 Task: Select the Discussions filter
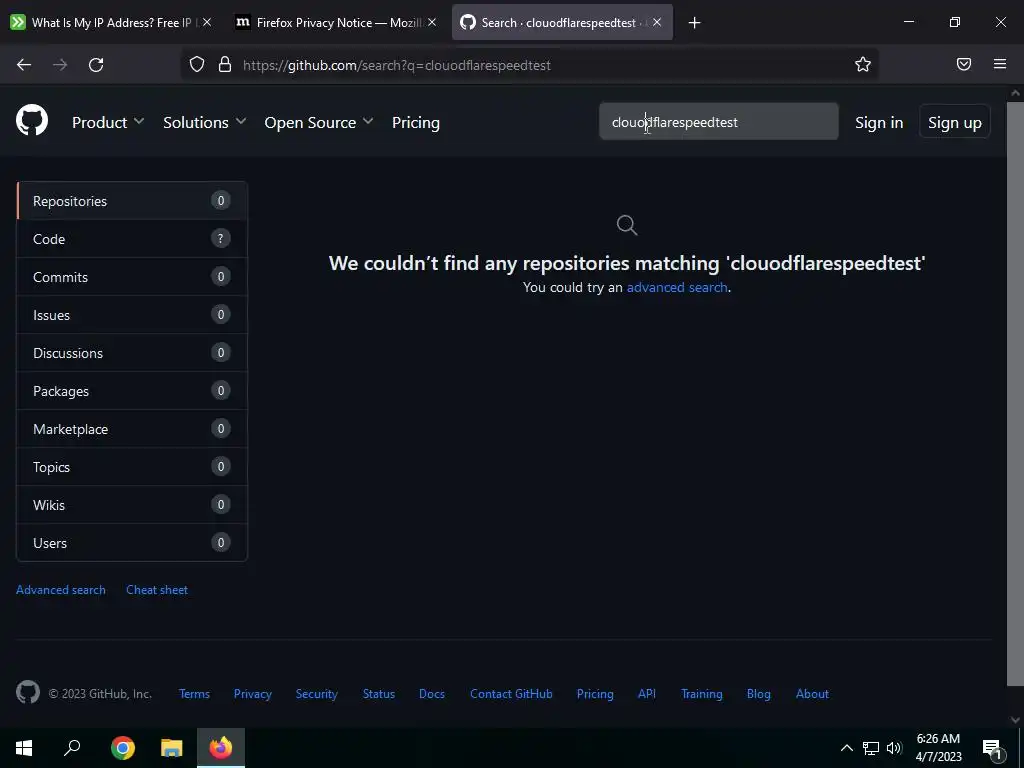[x=132, y=353]
